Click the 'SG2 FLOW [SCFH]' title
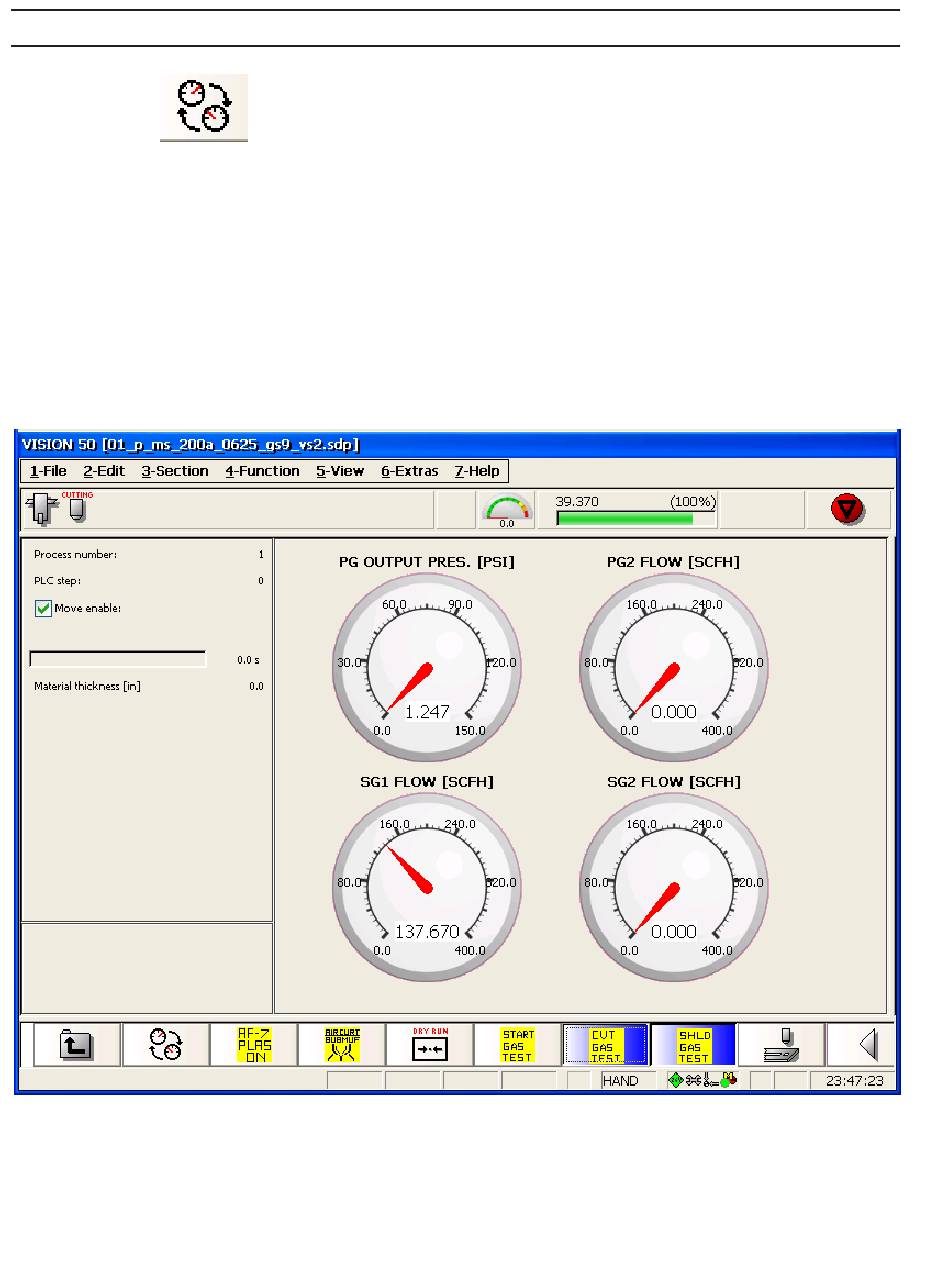Viewport: 950px width, 1267px height. [x=674, y=781]
